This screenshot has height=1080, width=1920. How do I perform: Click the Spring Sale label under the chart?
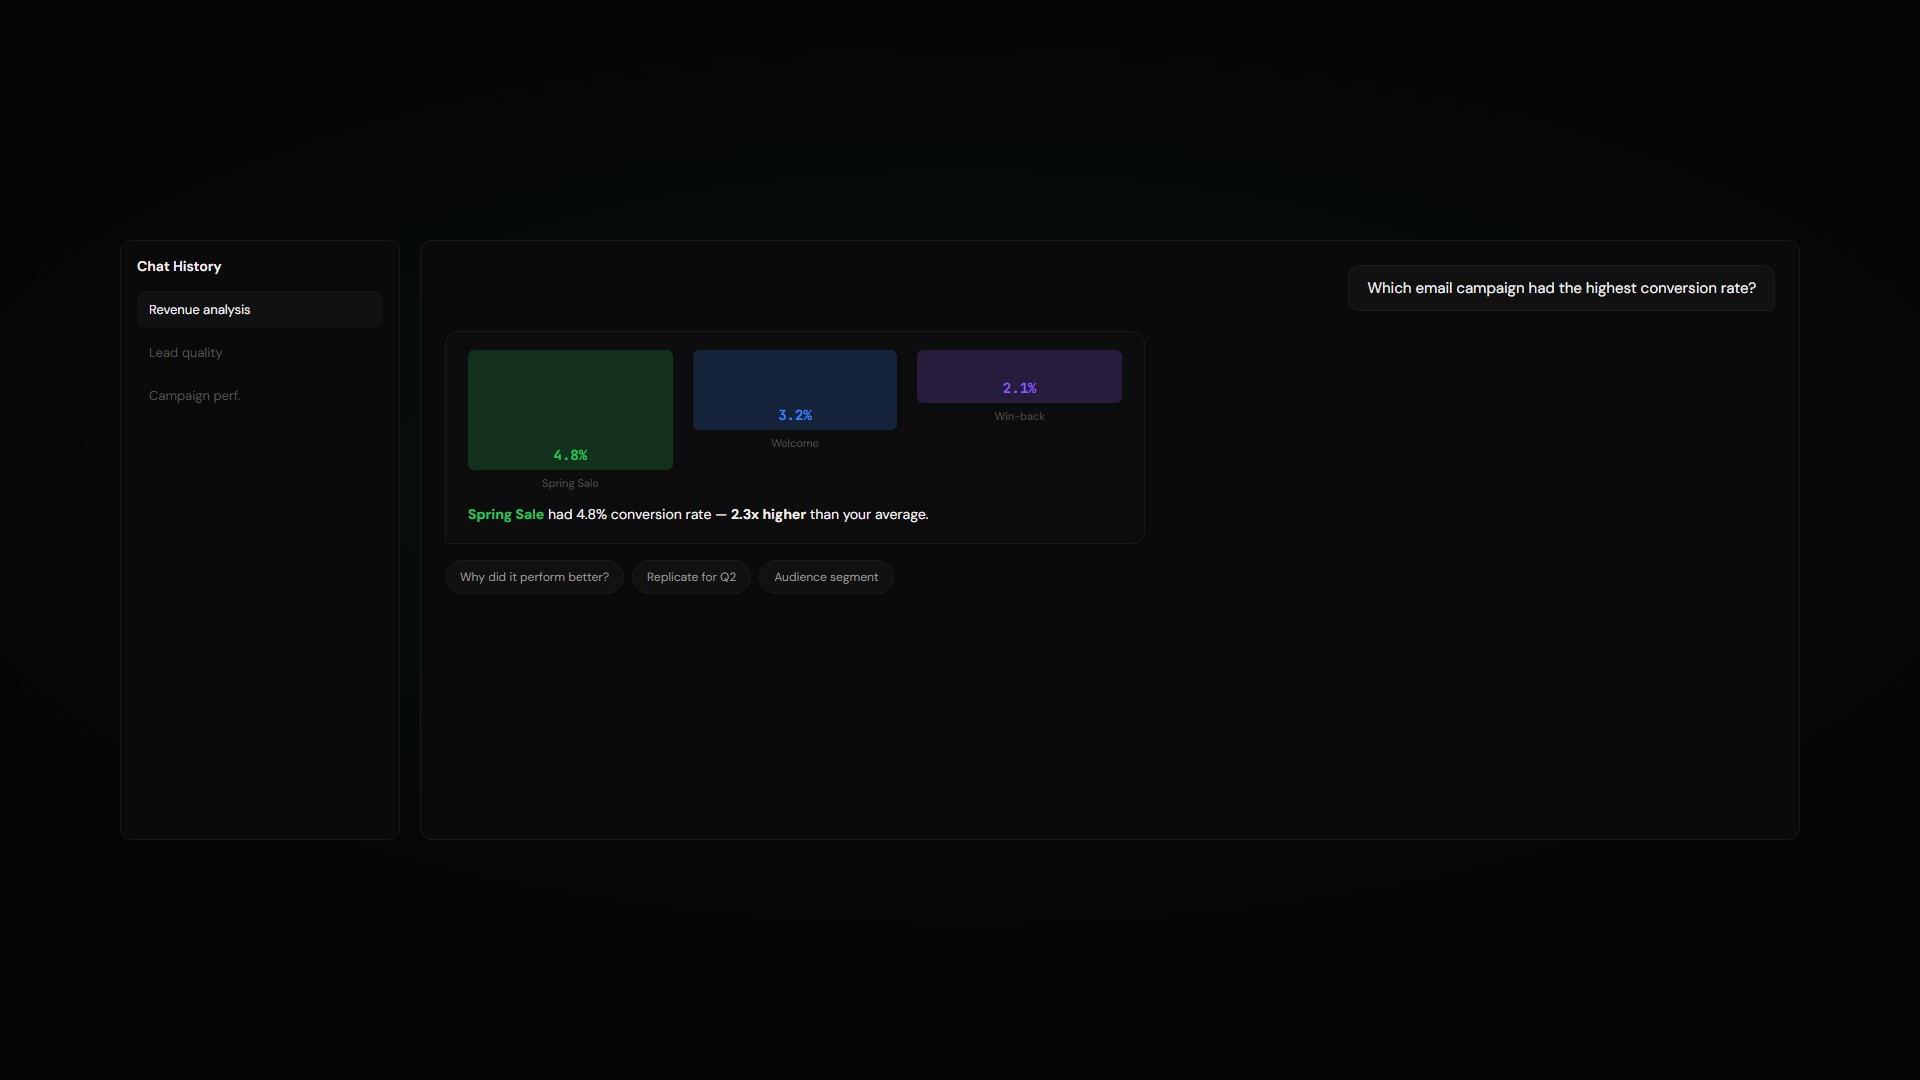click(x=570, y=483)
